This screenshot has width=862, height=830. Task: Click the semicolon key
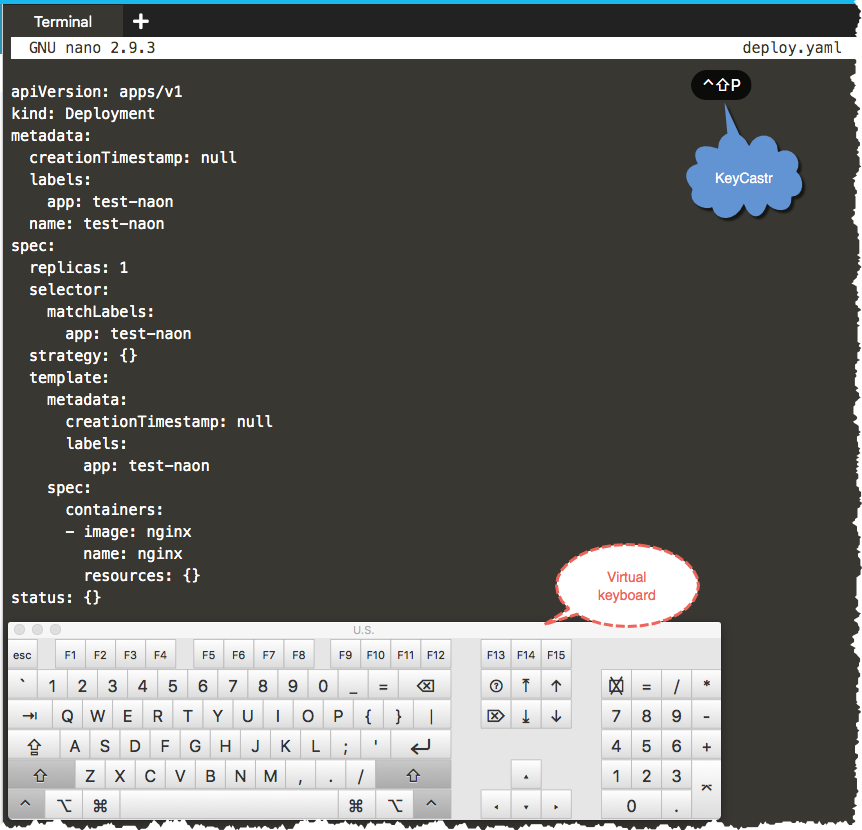click(346, 746)
